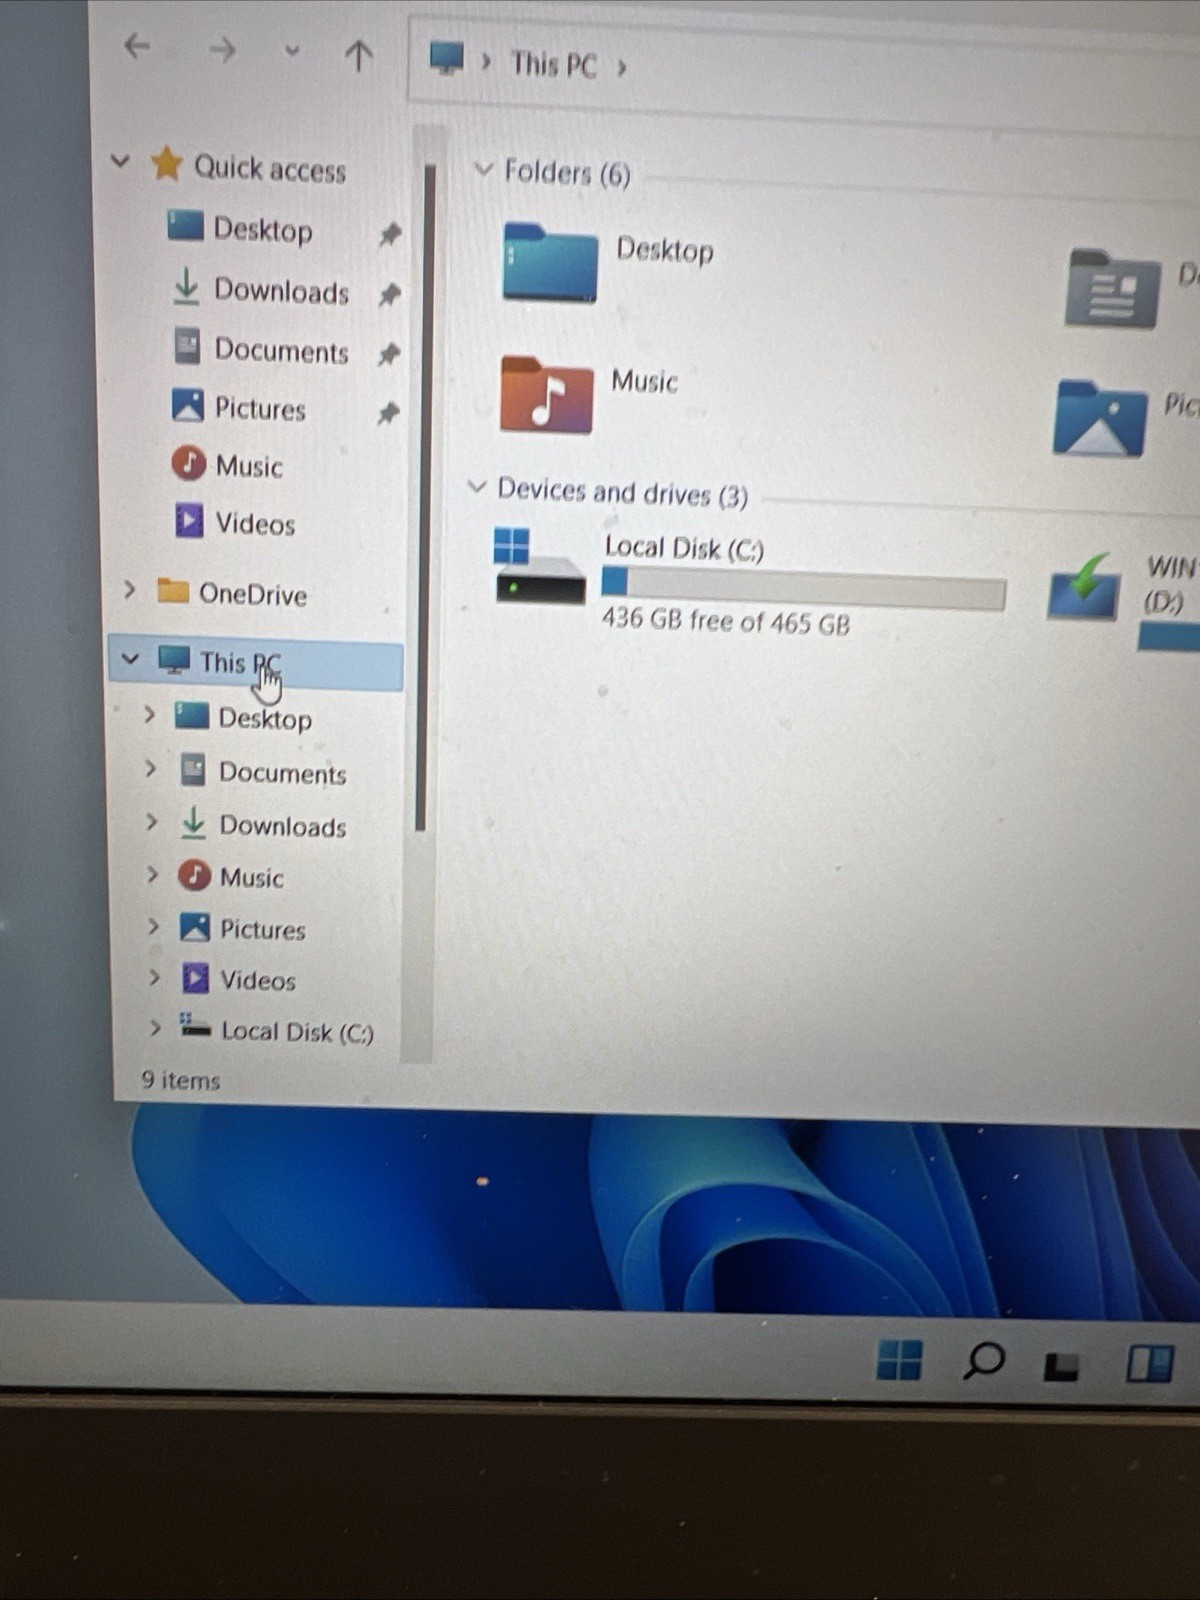Open taskbar Search magnifier
This screenshot has height=1600, width=1200.
click(x=984, y=1360)
